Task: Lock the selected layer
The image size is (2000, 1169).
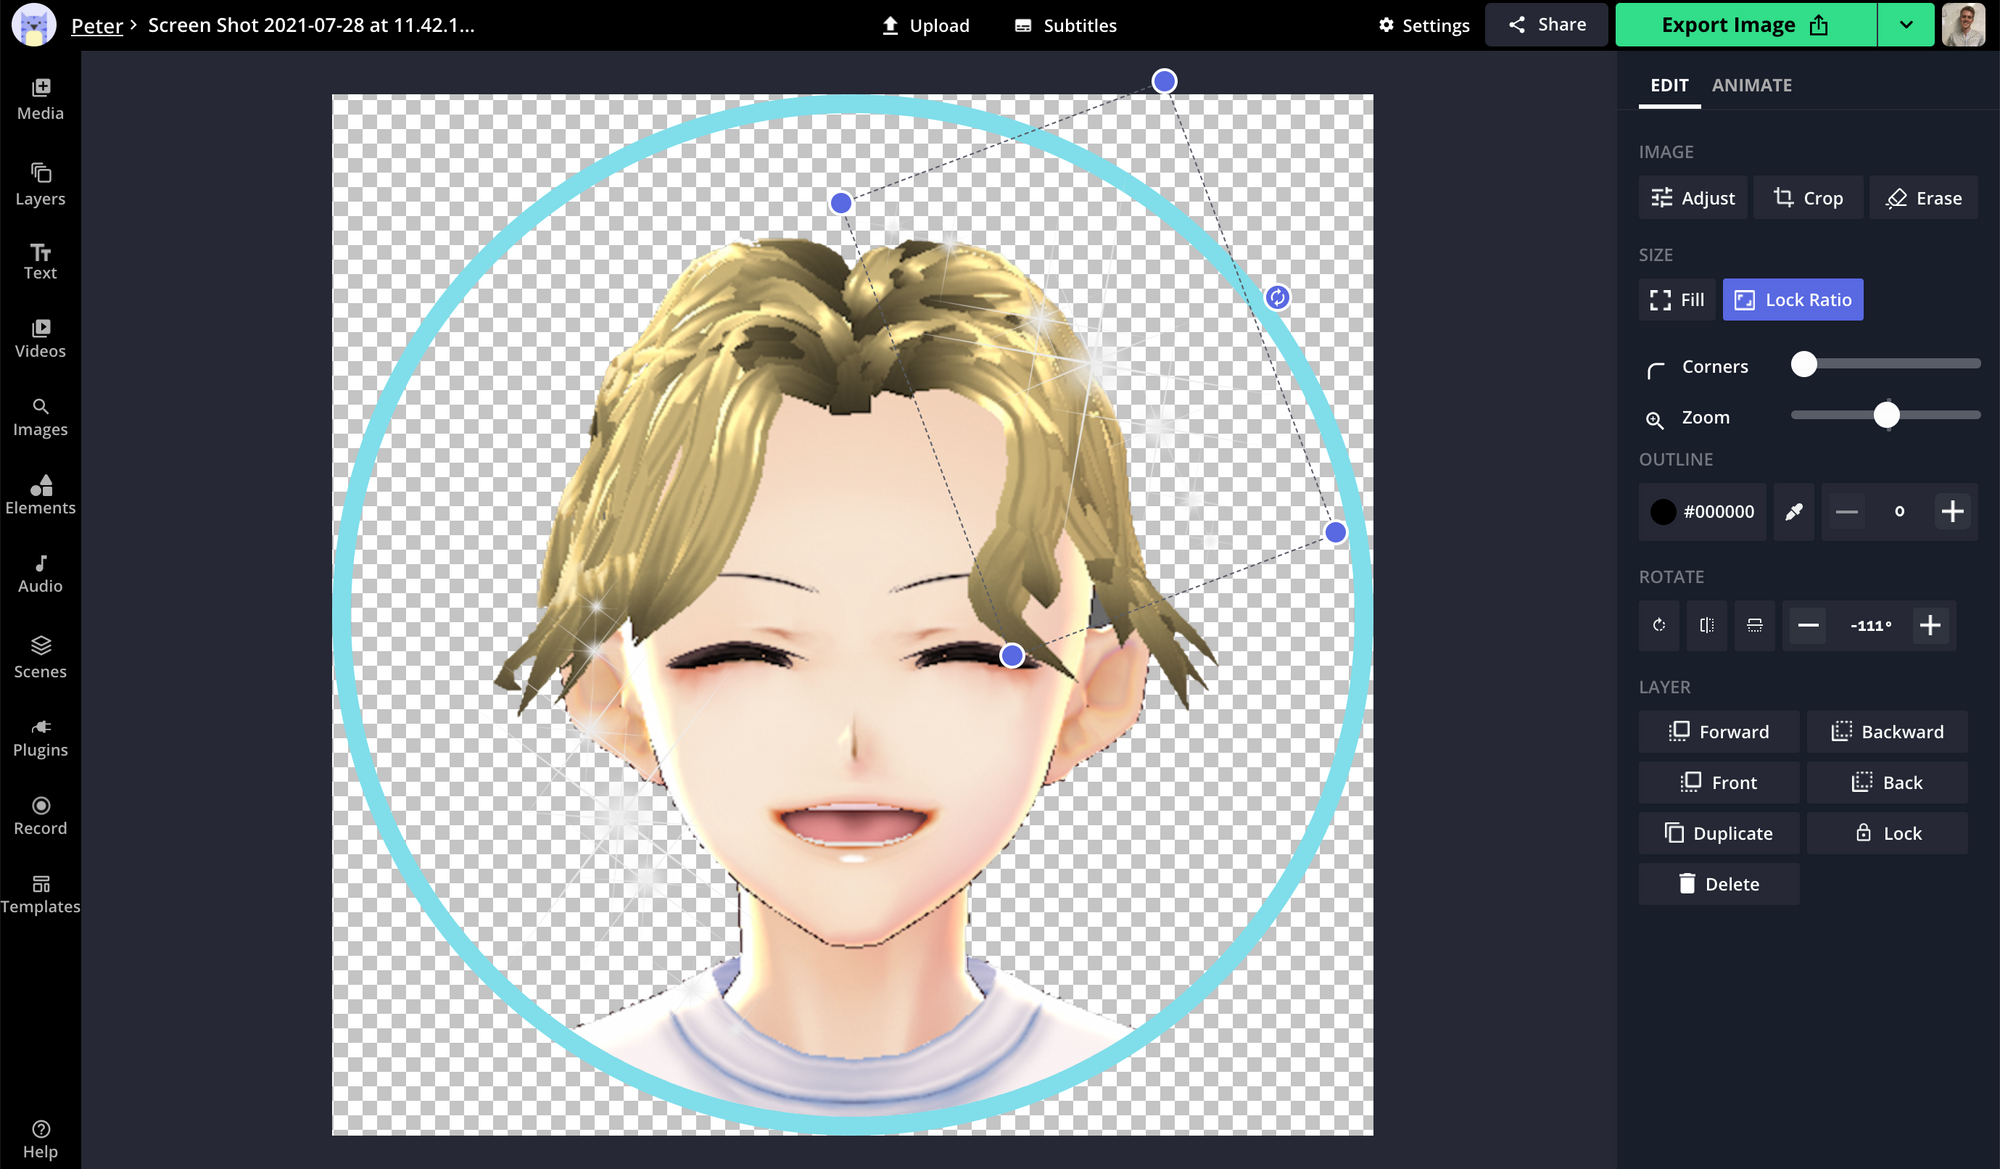Action: (1886, 832)
